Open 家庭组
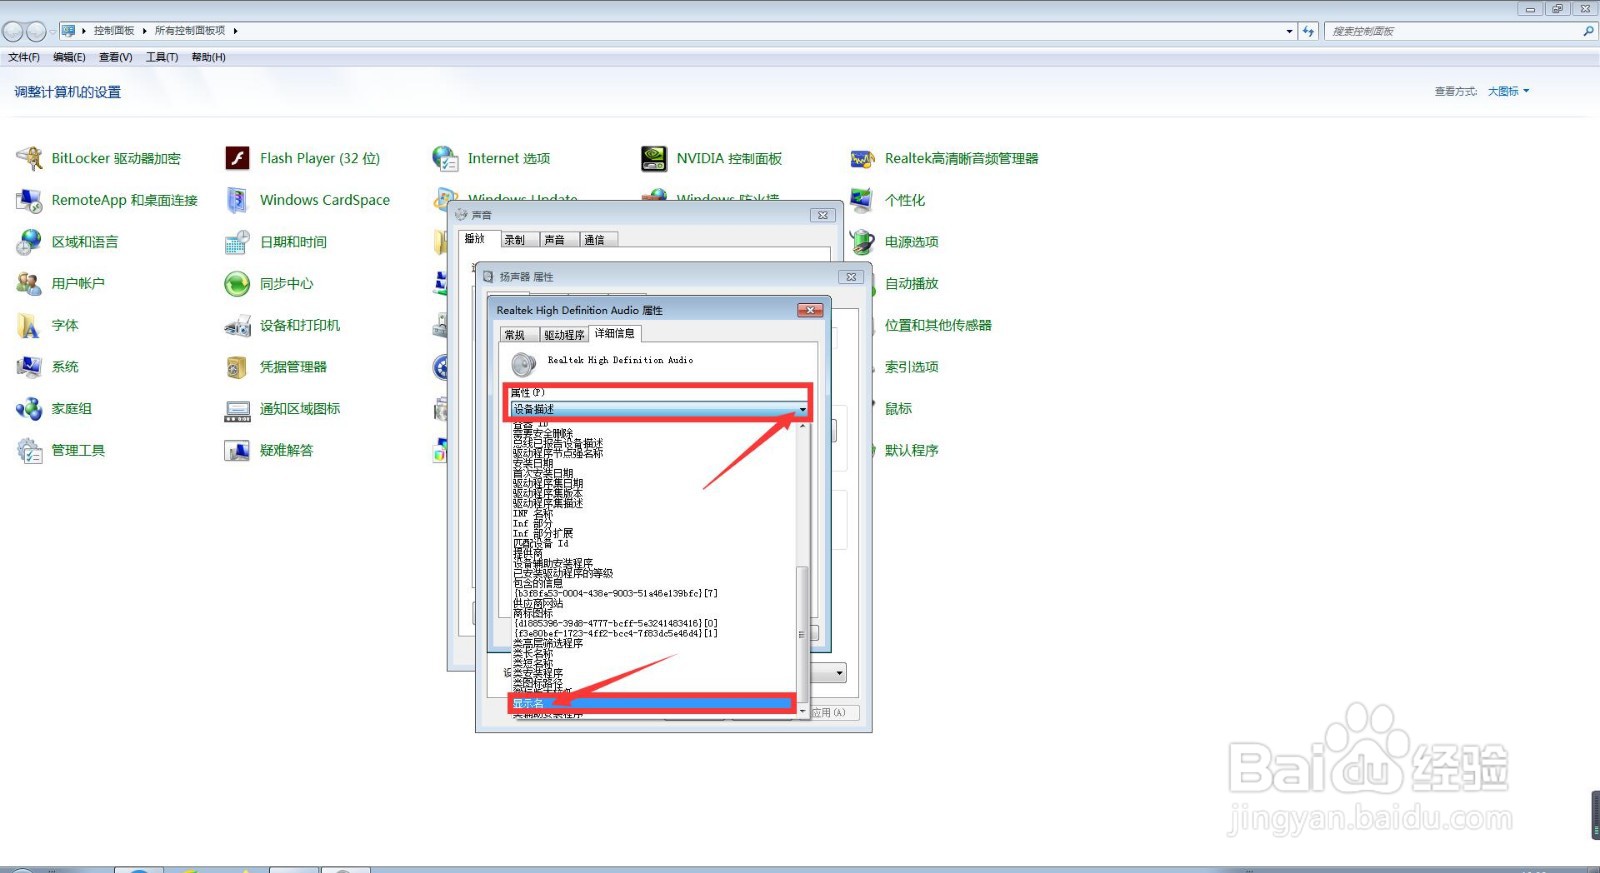Screen dimensions: 1600x873 55,409
